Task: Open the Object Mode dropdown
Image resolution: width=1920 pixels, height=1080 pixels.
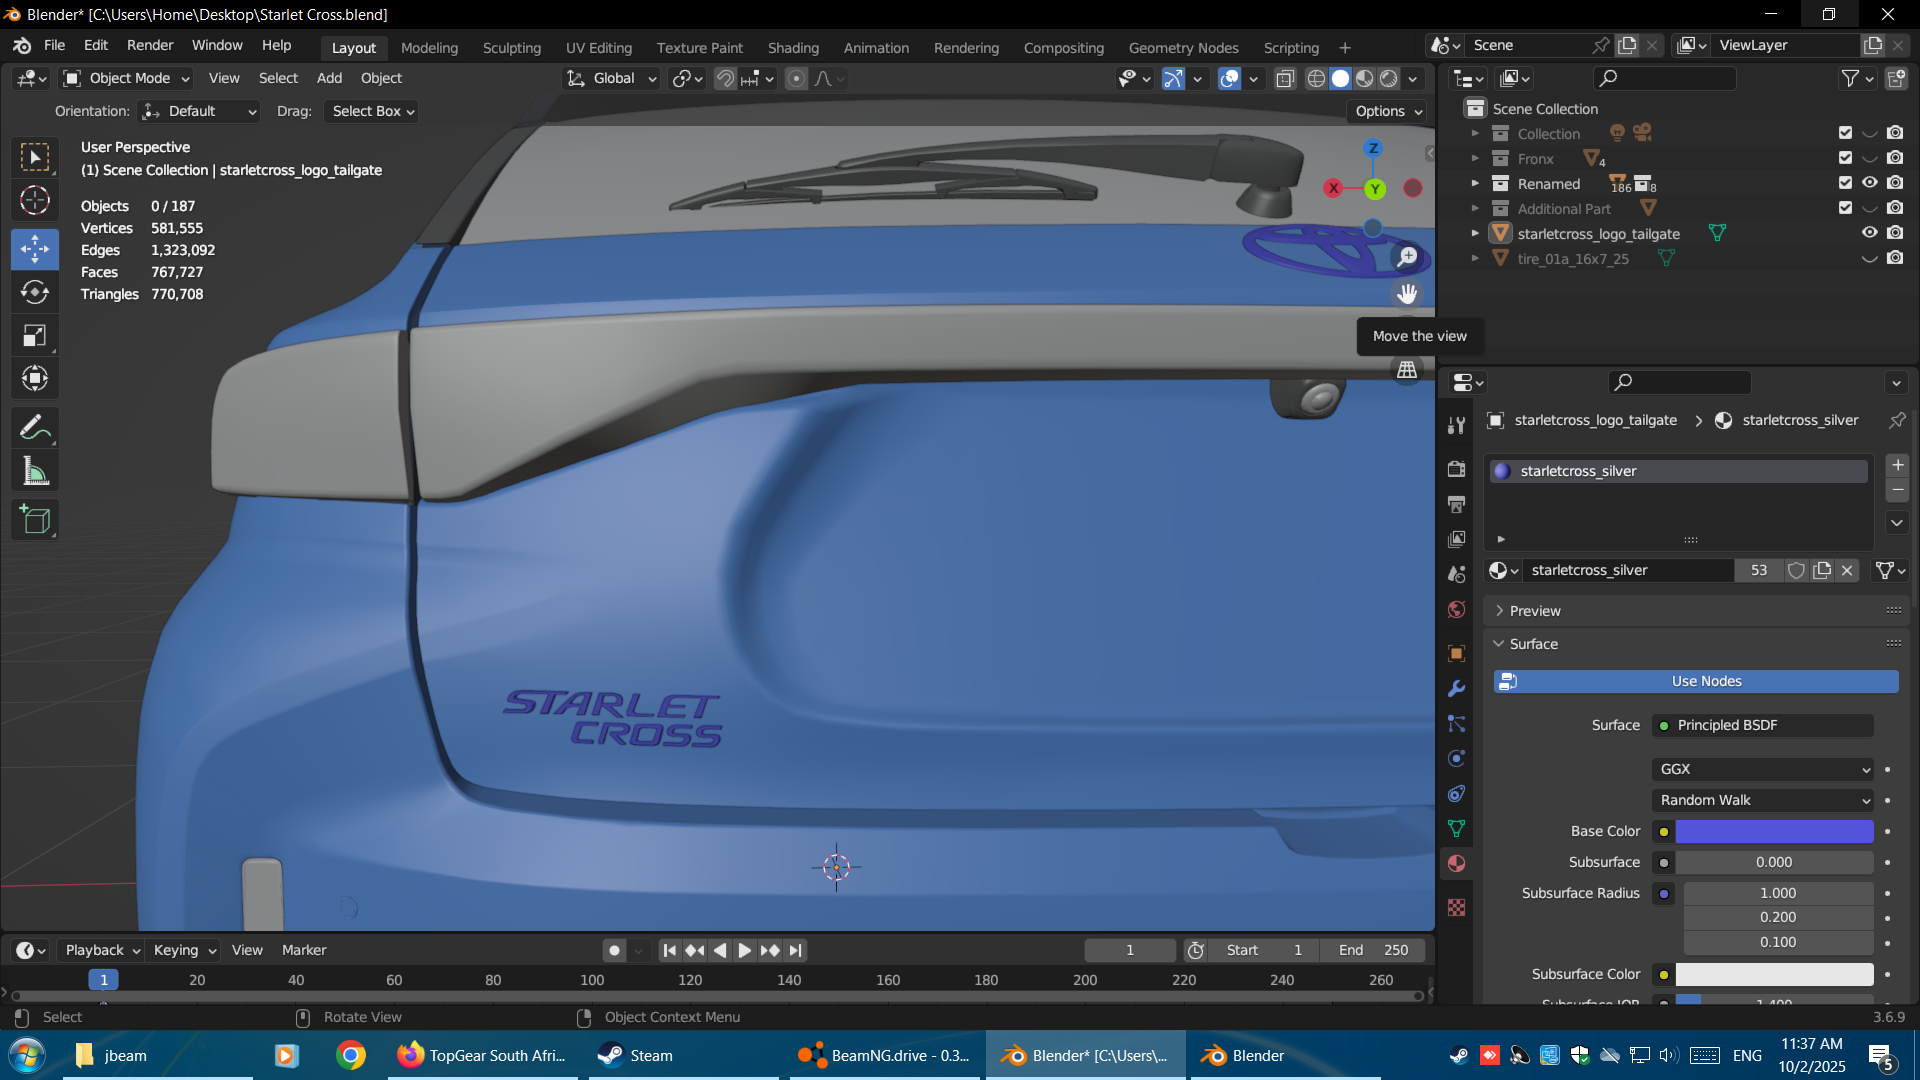Action: click(126, 78)
